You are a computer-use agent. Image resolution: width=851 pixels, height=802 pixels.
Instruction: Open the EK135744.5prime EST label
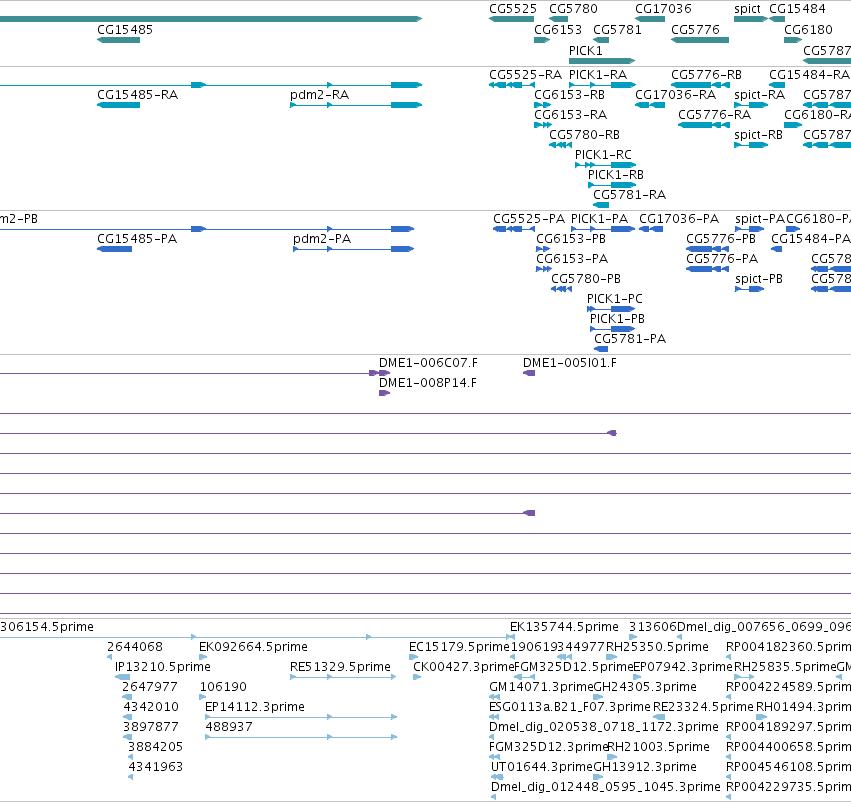click(564, 627)
